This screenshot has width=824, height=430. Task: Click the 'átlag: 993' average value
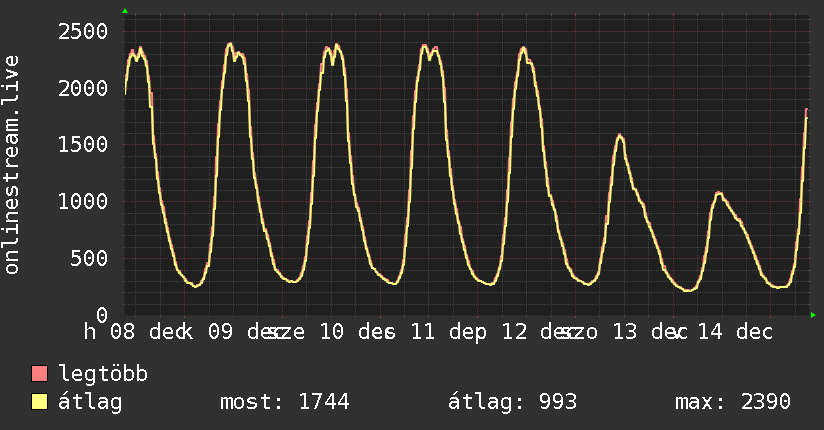pyautogui.click(x=512, y=402)
